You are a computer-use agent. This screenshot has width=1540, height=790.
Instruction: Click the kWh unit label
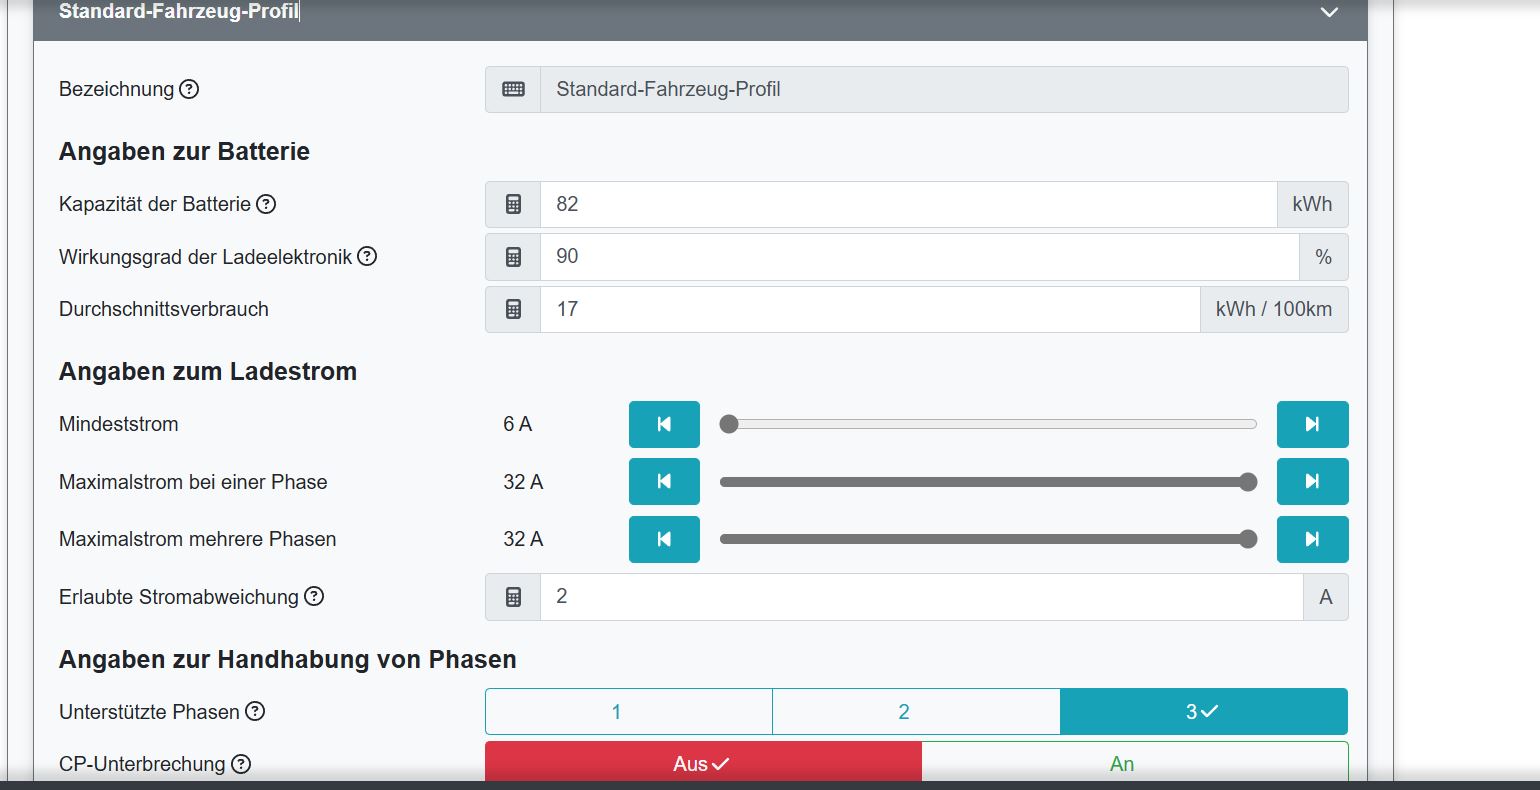click(x=1312, y=204)
